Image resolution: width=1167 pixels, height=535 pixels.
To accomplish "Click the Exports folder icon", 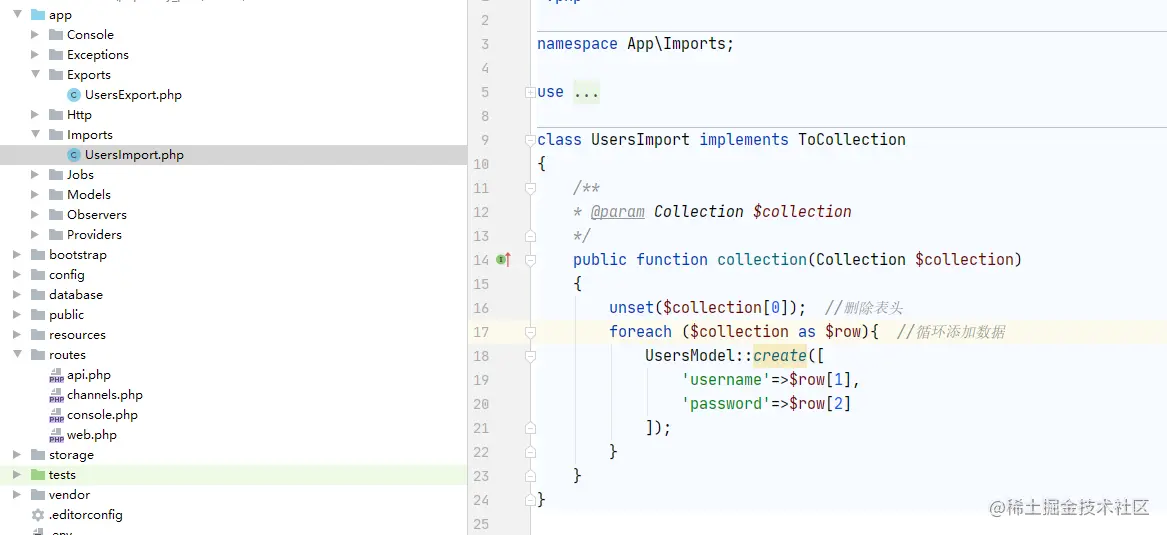I will [56, 74].
